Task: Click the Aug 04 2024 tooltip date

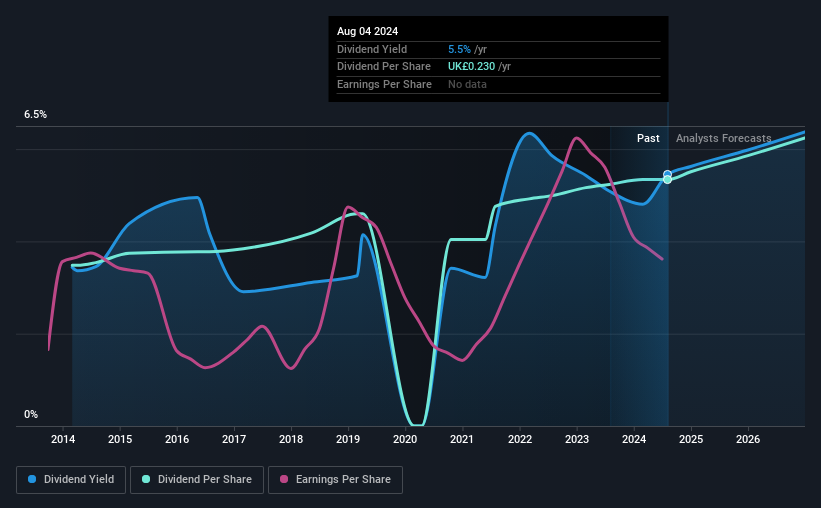Action: tap(368, 31)
